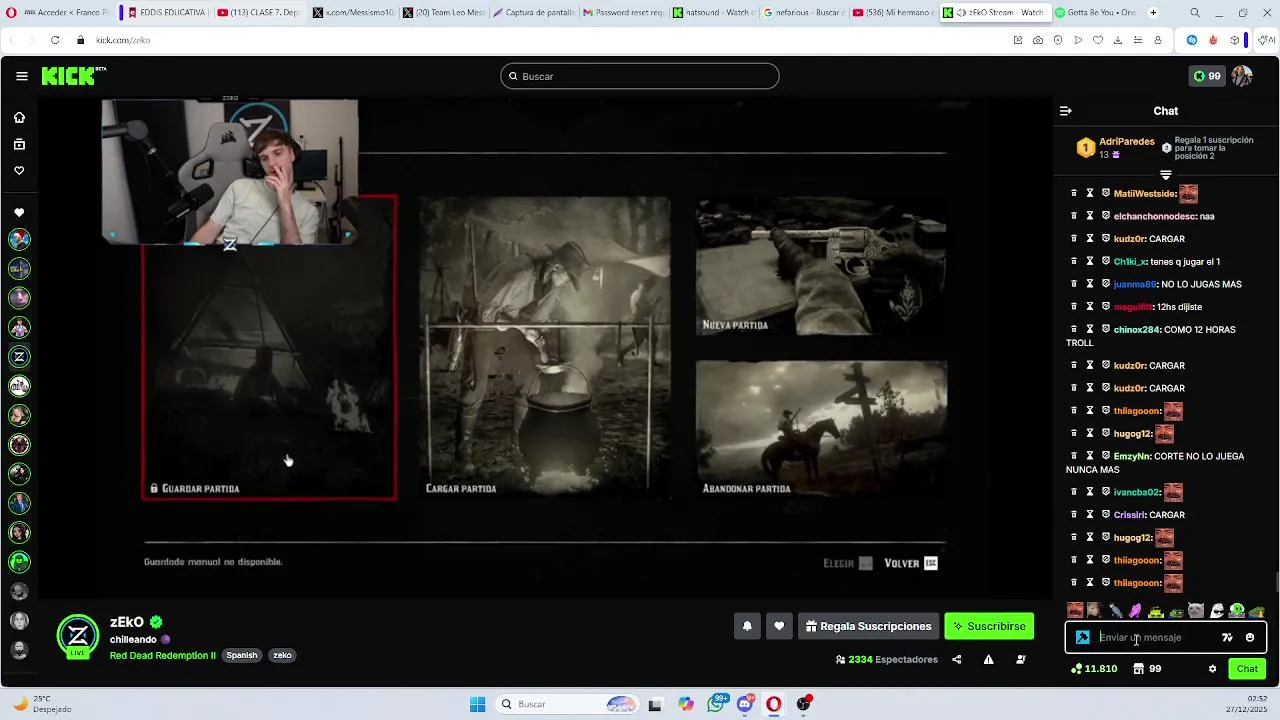Switch to the (113) CLASE 7 YouTube tab
The width and height of the screenshot is (1280, 720).
(258, 13)
